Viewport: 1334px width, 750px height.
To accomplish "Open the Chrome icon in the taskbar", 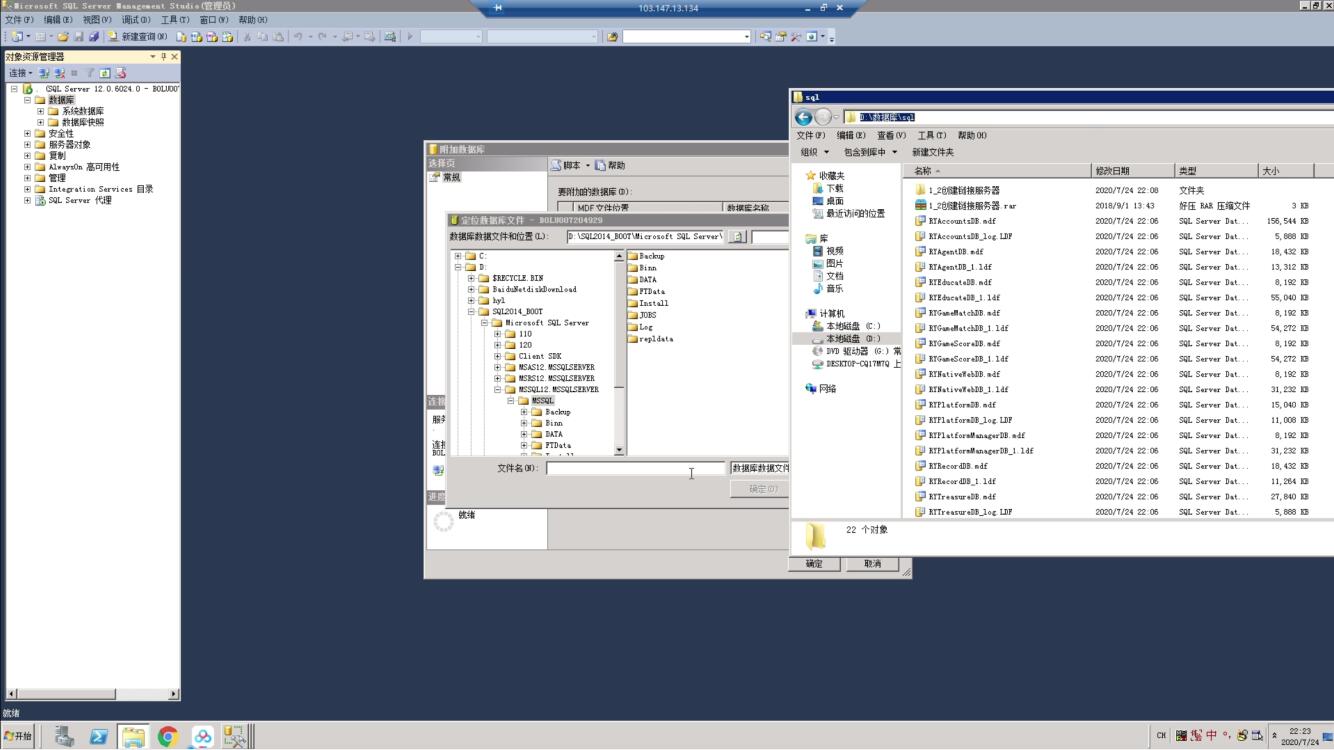I will 168,737.
